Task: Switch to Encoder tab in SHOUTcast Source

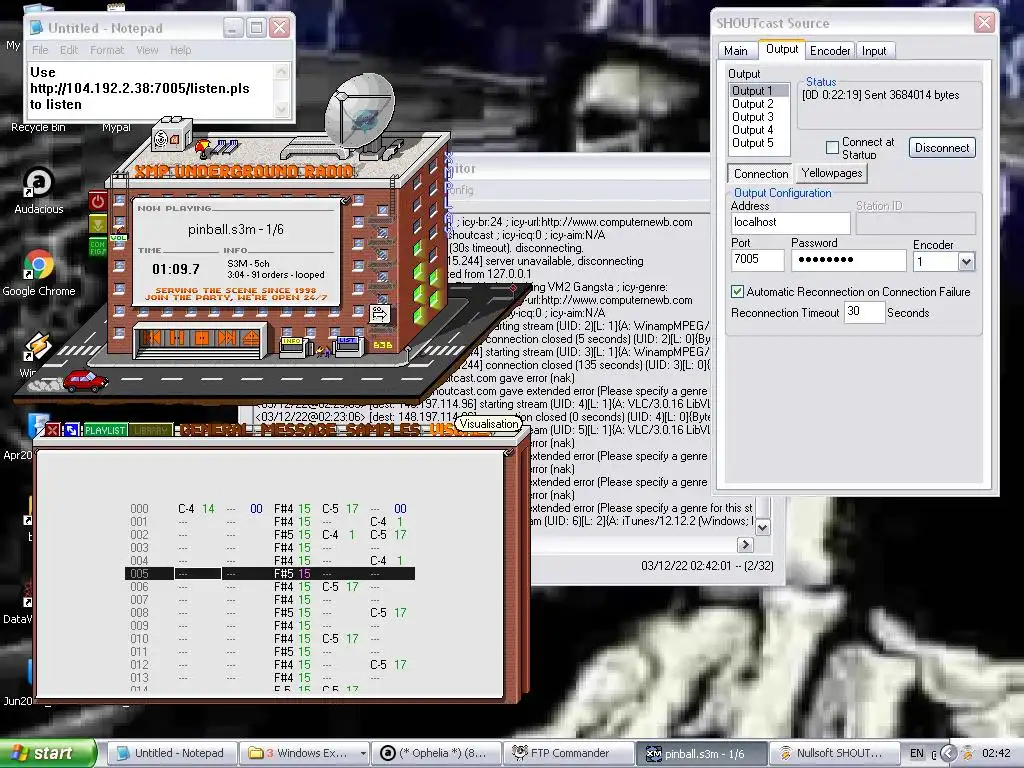Action: click(x=829, y=50)
